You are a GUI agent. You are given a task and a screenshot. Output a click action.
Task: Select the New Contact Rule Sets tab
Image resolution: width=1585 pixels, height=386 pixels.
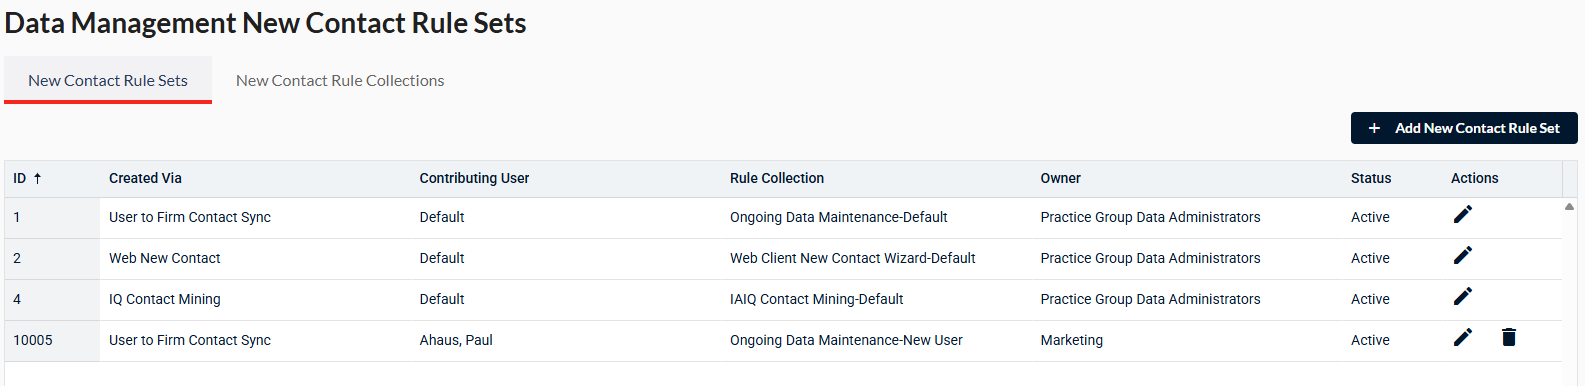pyautogui.click(x=108, y=80)
